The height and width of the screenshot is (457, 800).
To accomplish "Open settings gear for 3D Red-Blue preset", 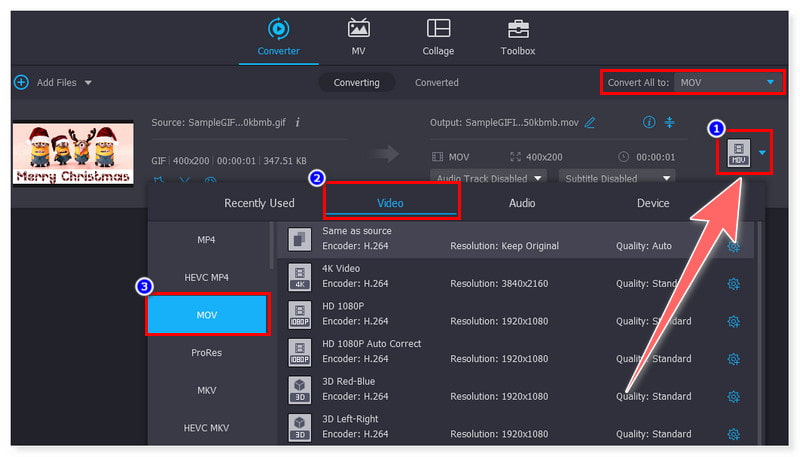I will pos(733,397).
